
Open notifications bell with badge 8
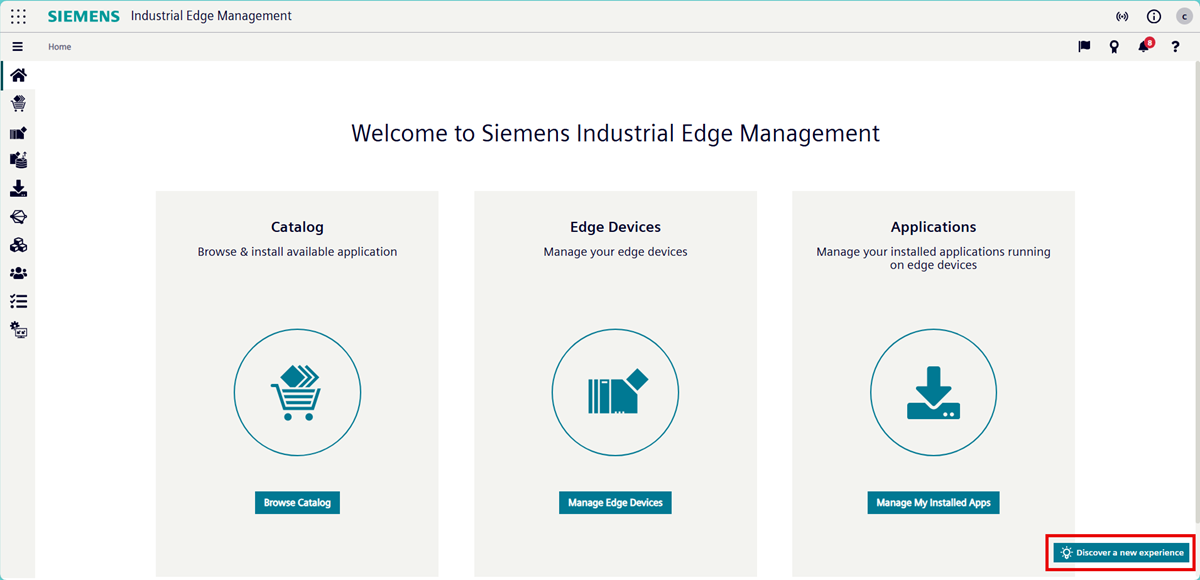[1144, 47]
